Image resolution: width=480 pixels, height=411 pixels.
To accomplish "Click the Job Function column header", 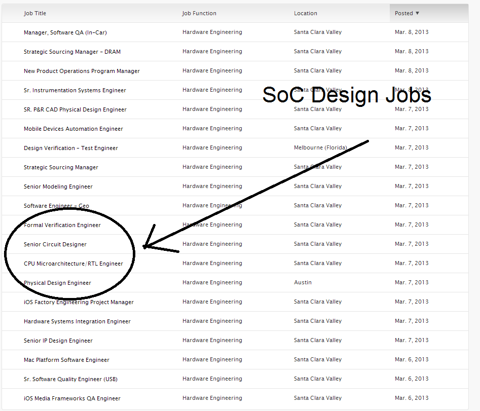I will point(199,13).
